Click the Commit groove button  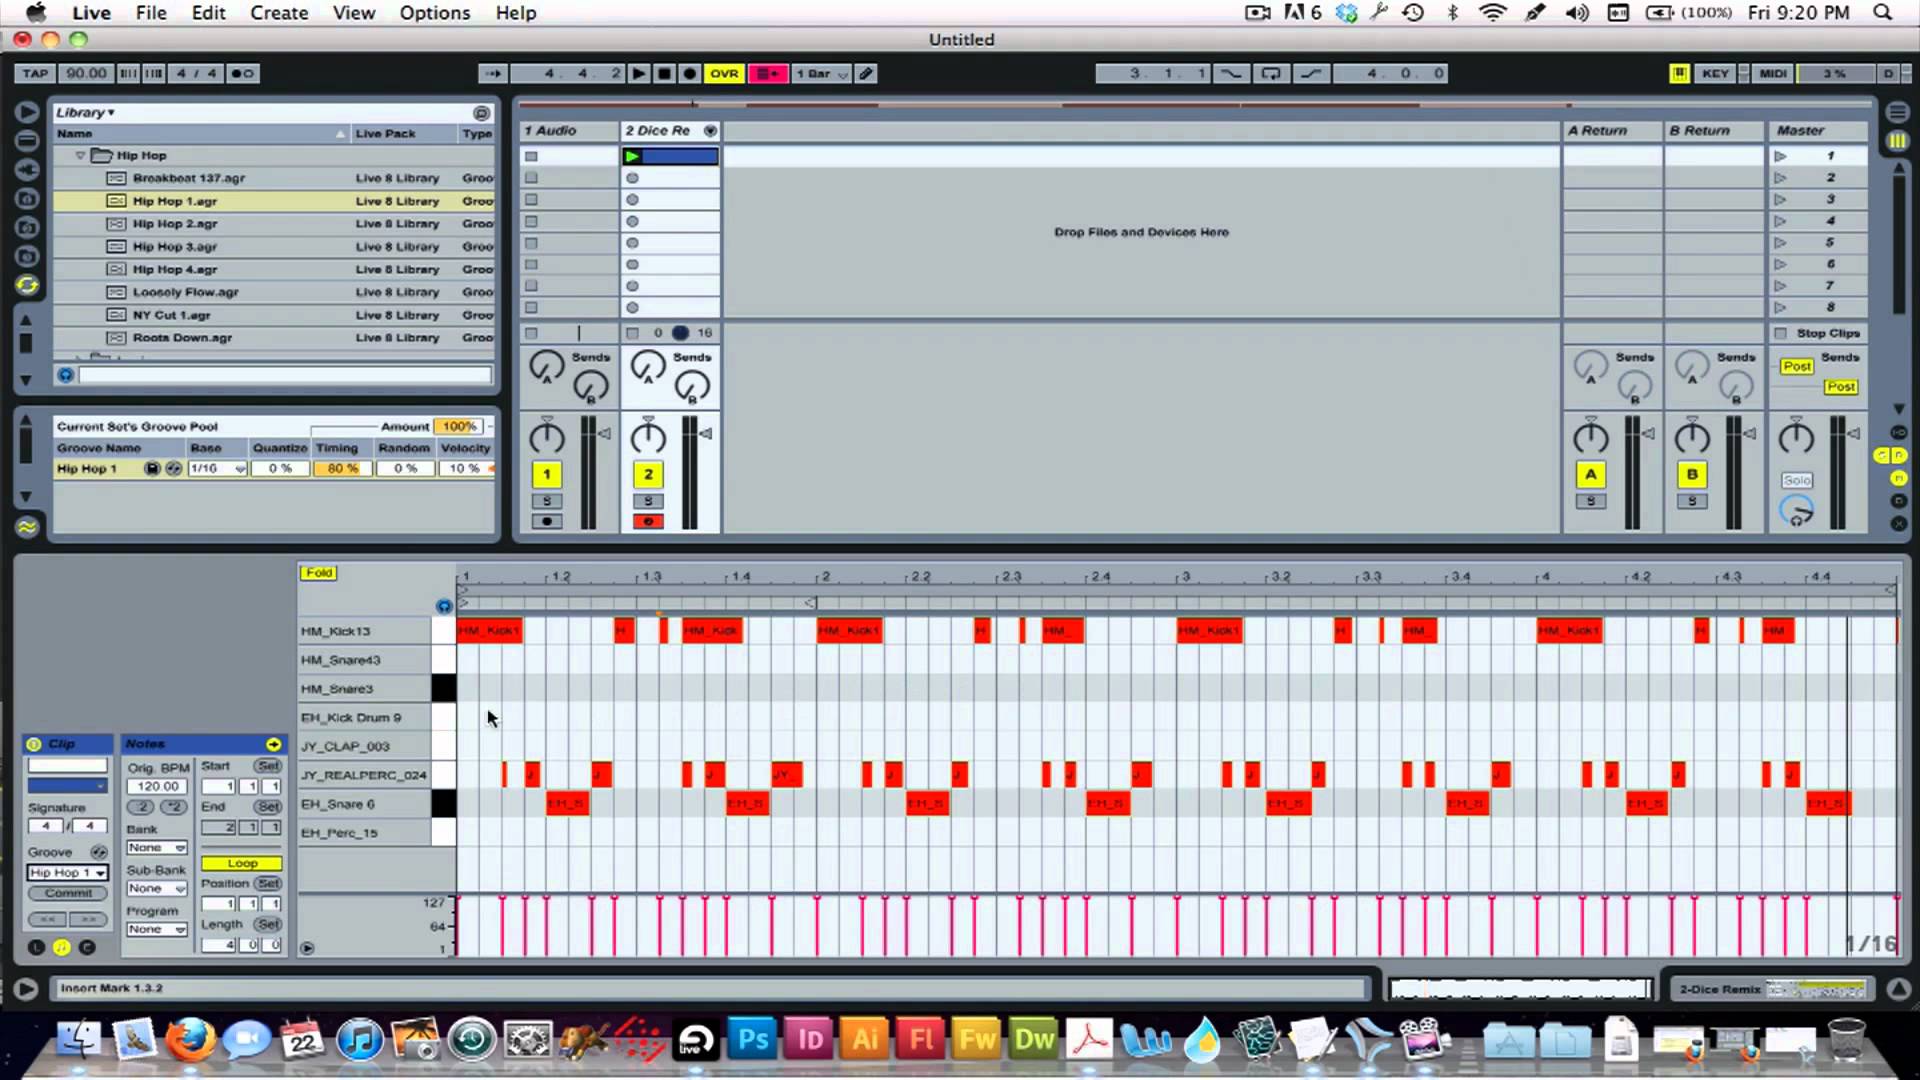(67, 893)
